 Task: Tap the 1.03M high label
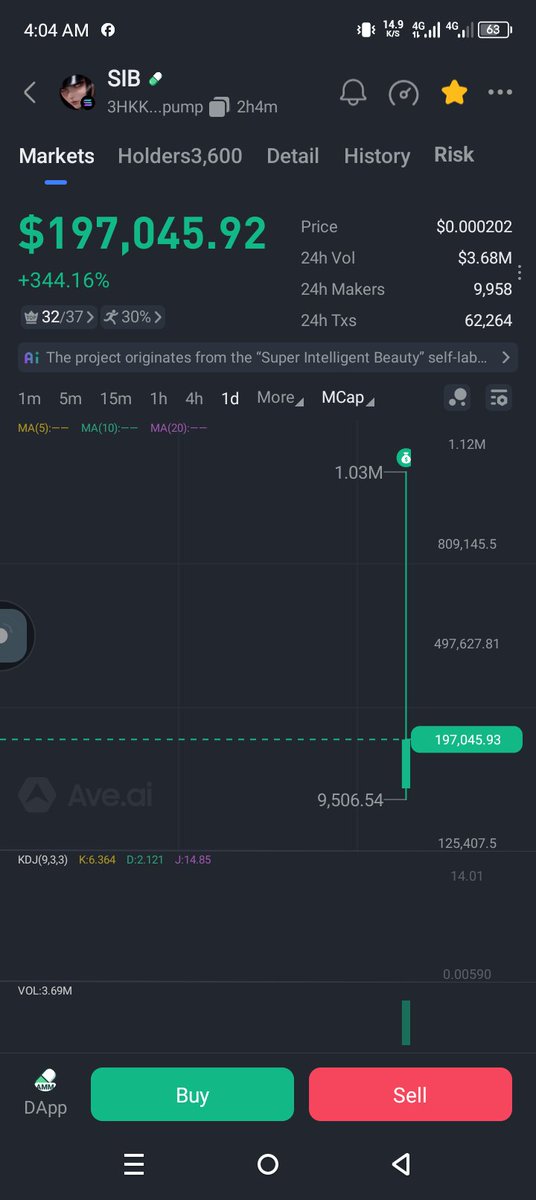(359, 472)
